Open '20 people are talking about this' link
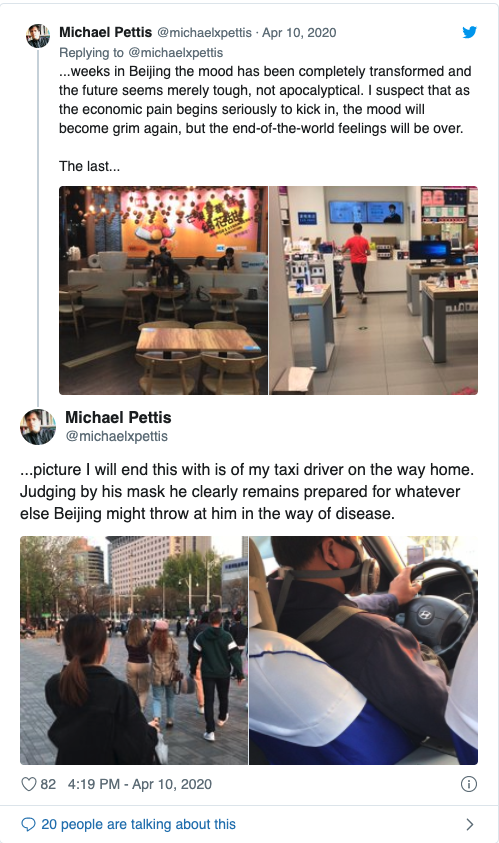499x843 pixels. [x=138, y=824]
